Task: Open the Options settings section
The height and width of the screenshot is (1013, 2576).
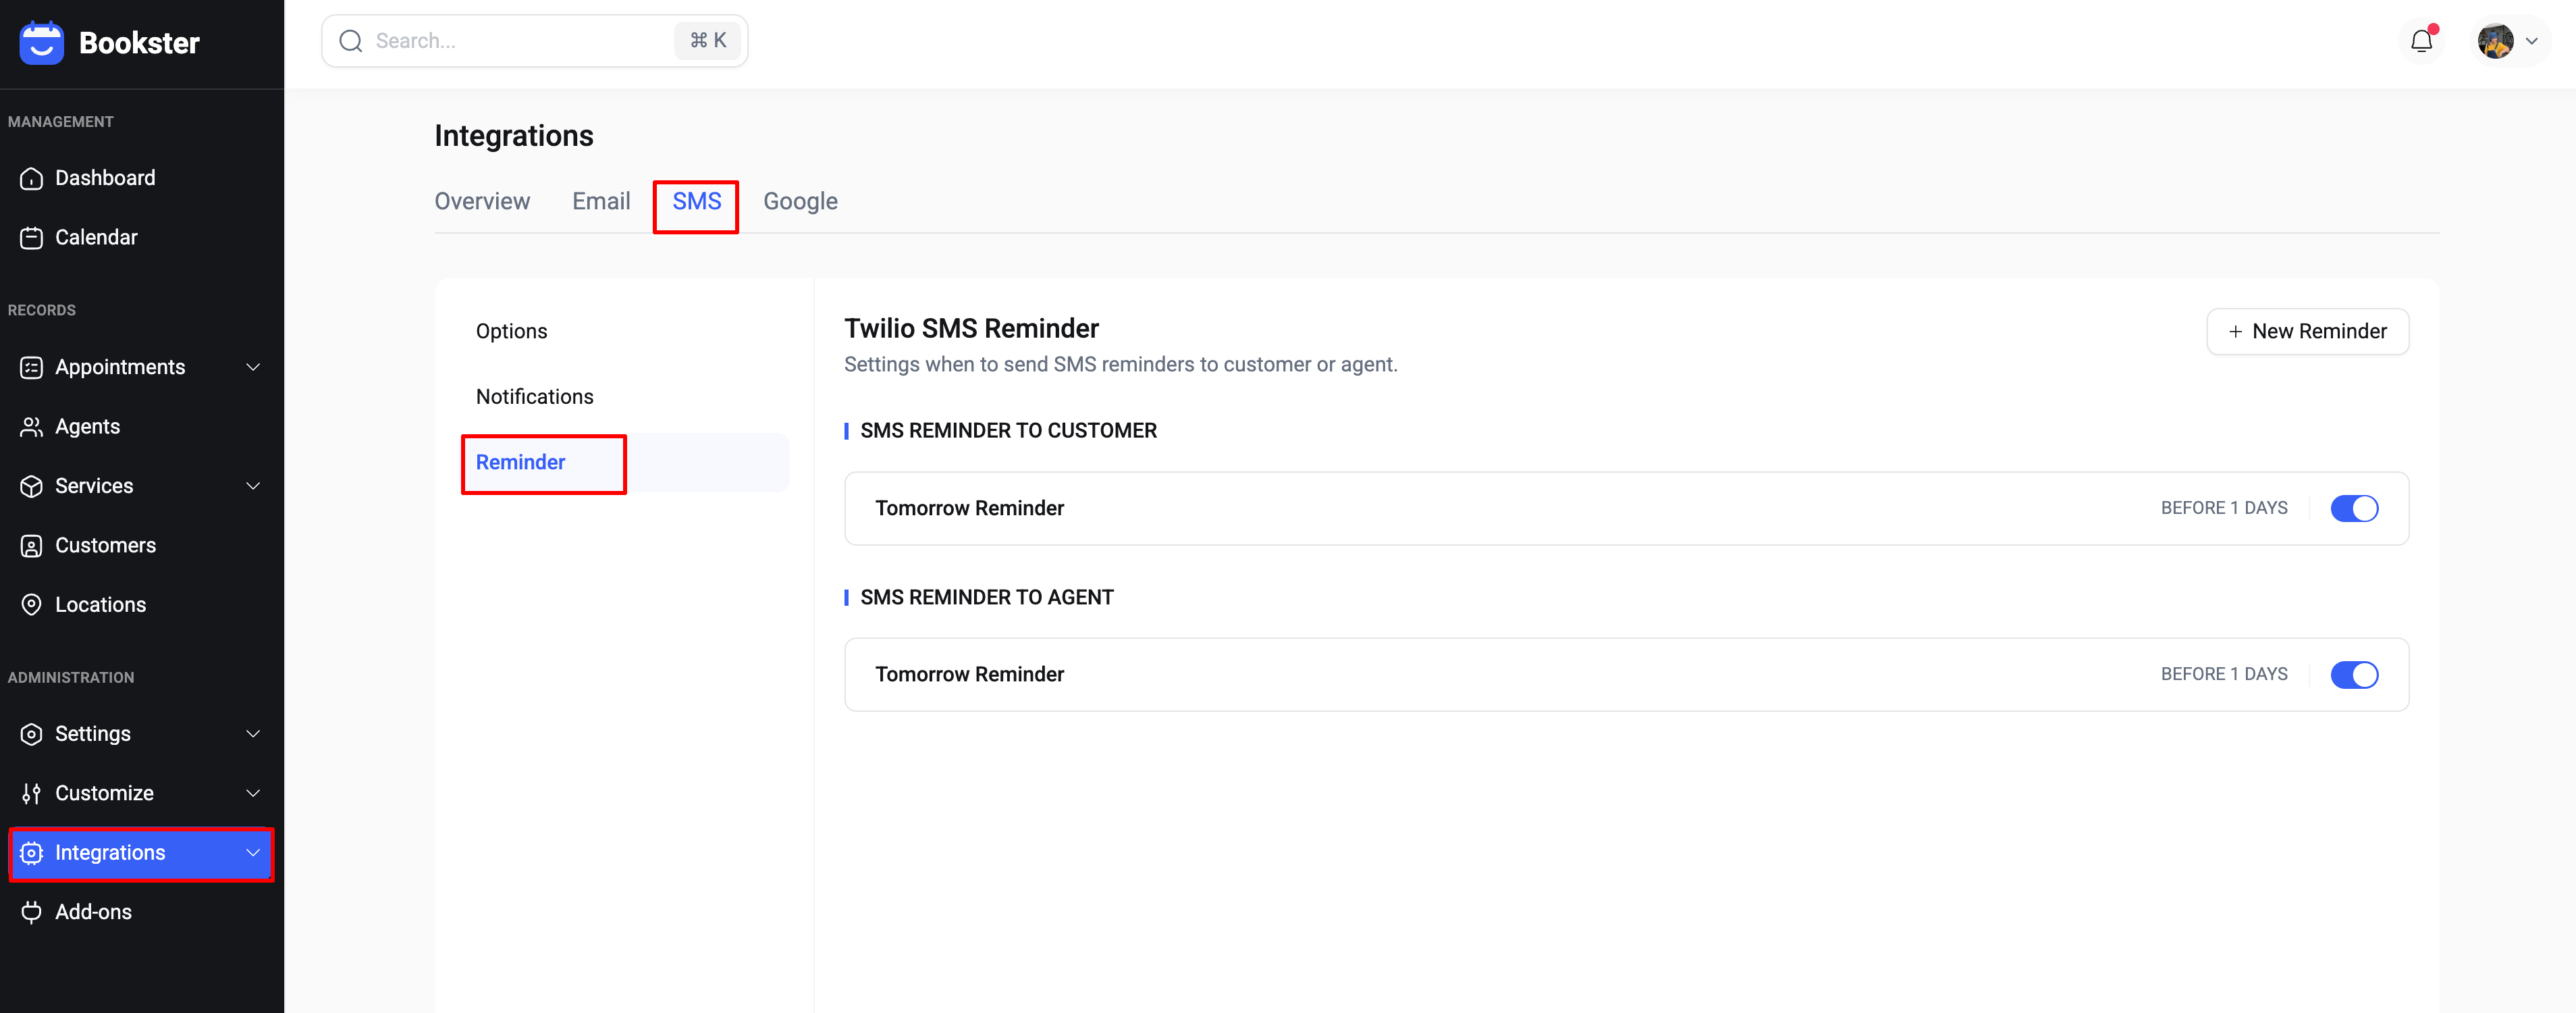Action: point(511,331)
